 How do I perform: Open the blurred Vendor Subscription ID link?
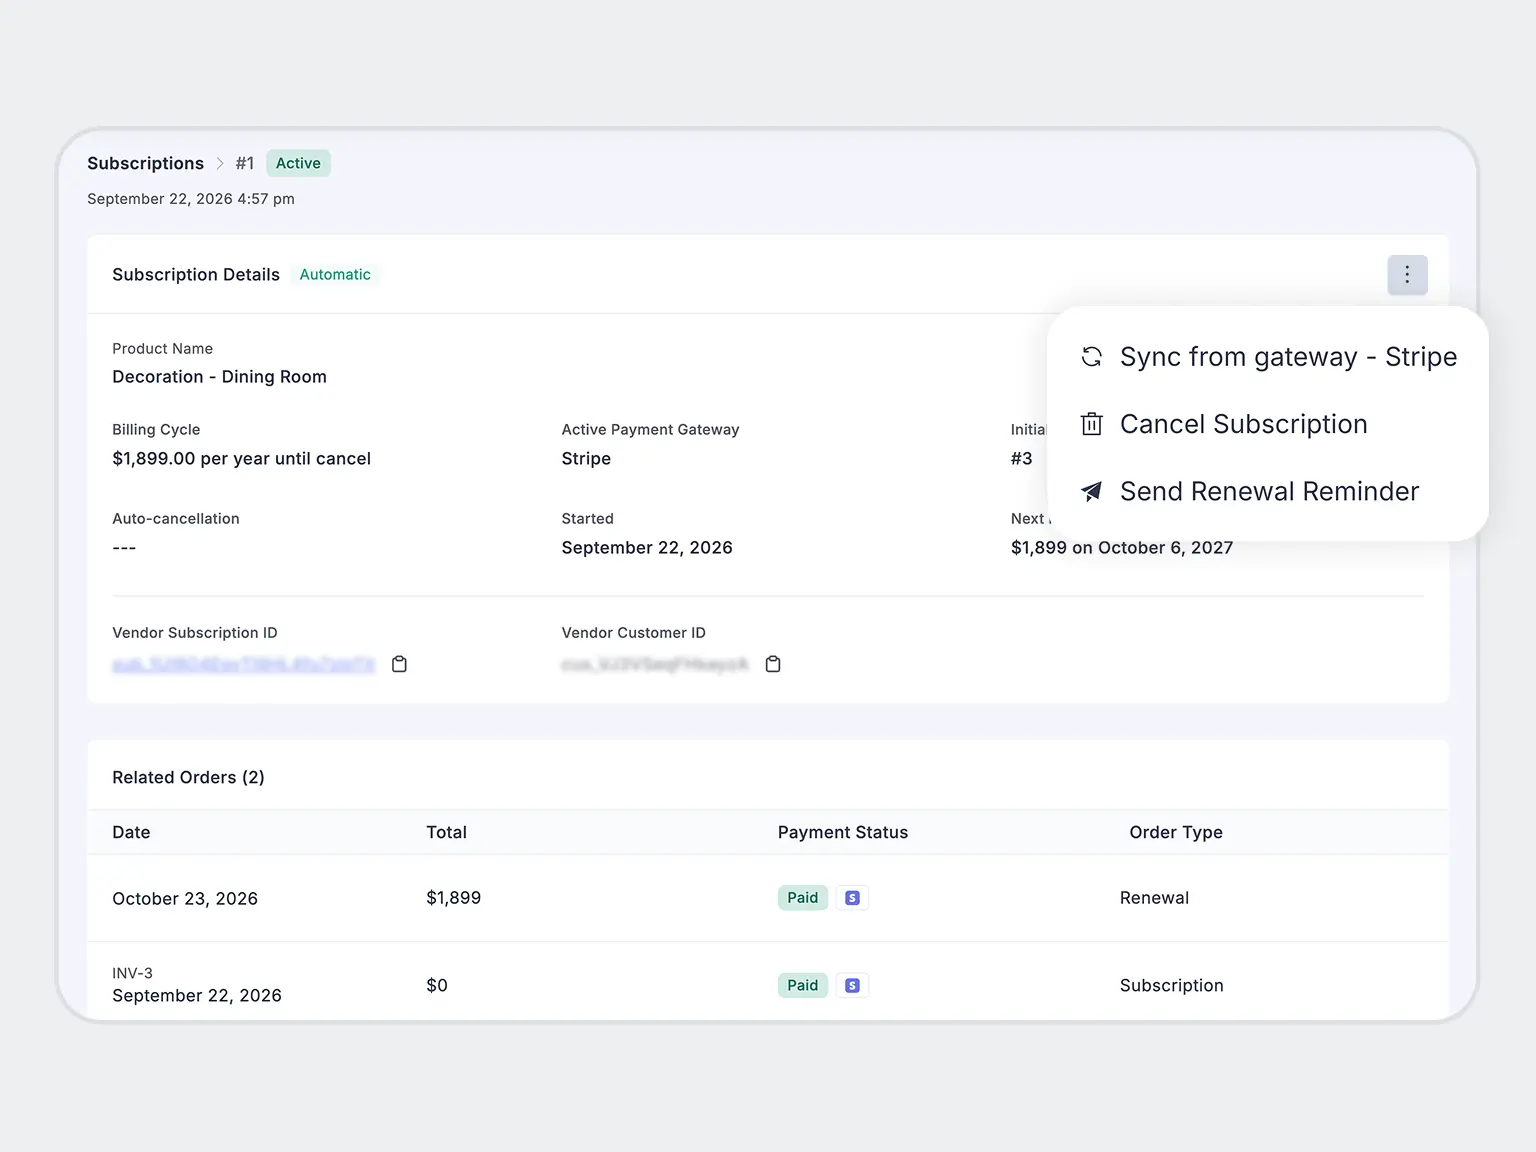pyautogui.click(x=243, y=664)
